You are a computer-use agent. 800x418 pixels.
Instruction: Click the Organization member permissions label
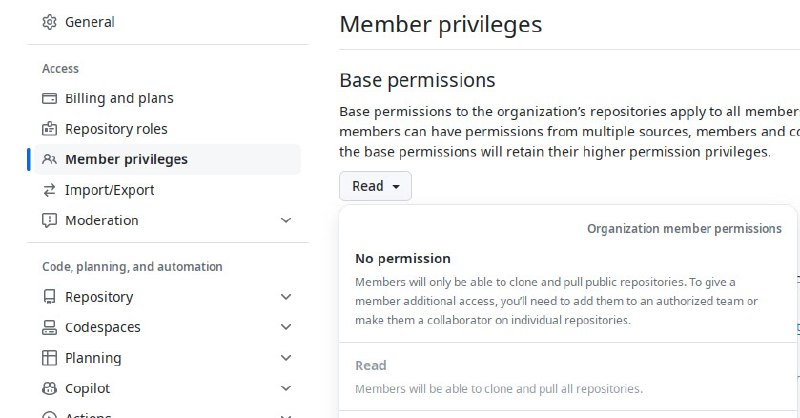tap(684, 229)
